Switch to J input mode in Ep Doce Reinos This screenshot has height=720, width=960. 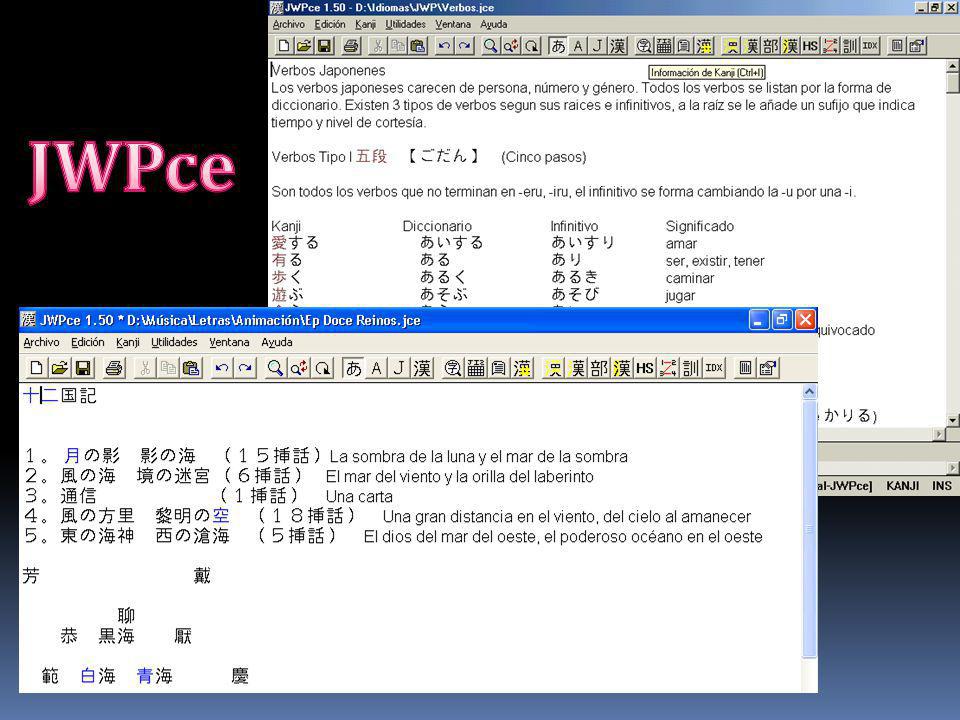pos(399,368)
